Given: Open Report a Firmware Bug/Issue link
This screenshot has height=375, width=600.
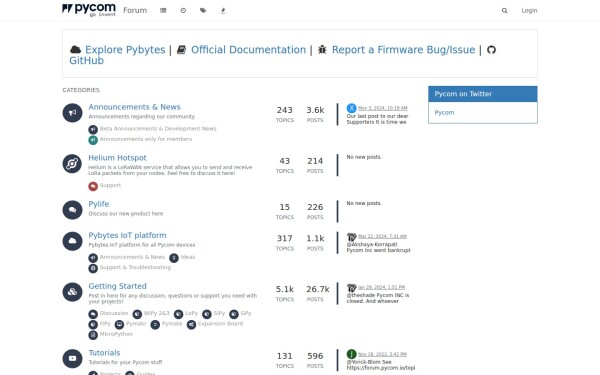Looking at the screenshot, I should tap(403, 50).
